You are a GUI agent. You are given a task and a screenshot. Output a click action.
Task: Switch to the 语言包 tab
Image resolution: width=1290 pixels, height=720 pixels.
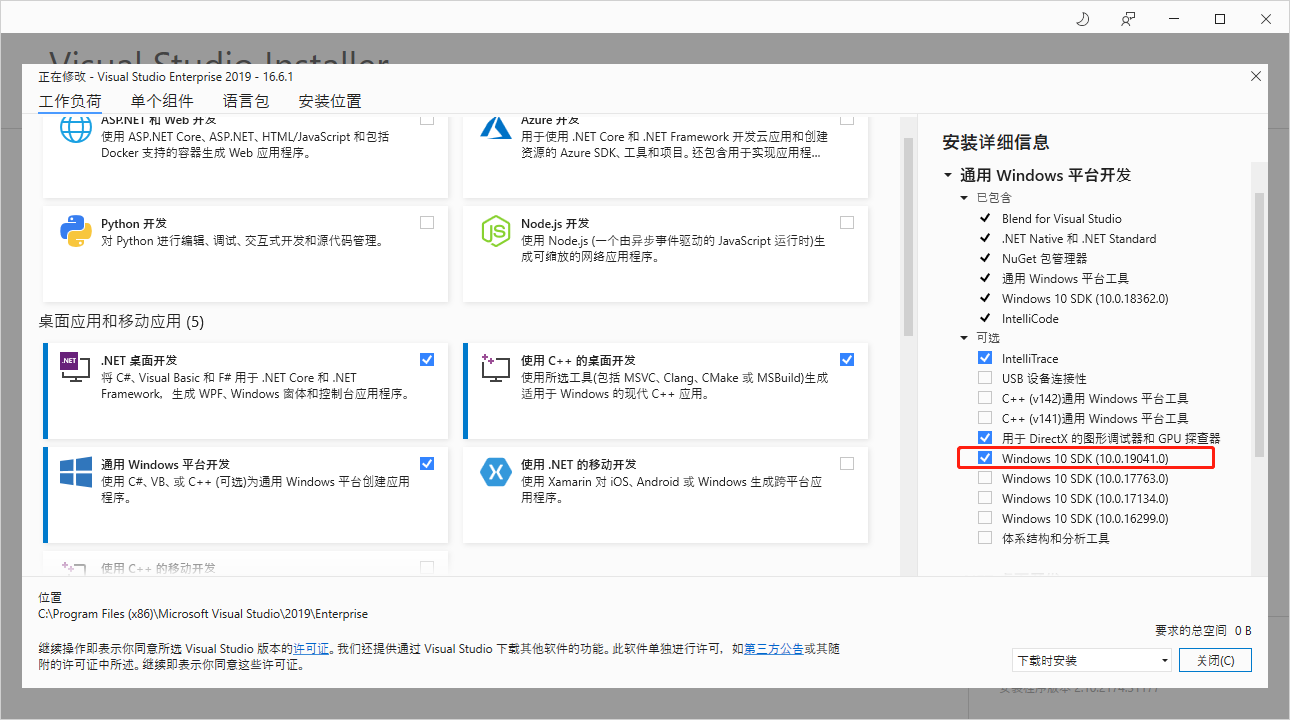(x=246, y=101)
